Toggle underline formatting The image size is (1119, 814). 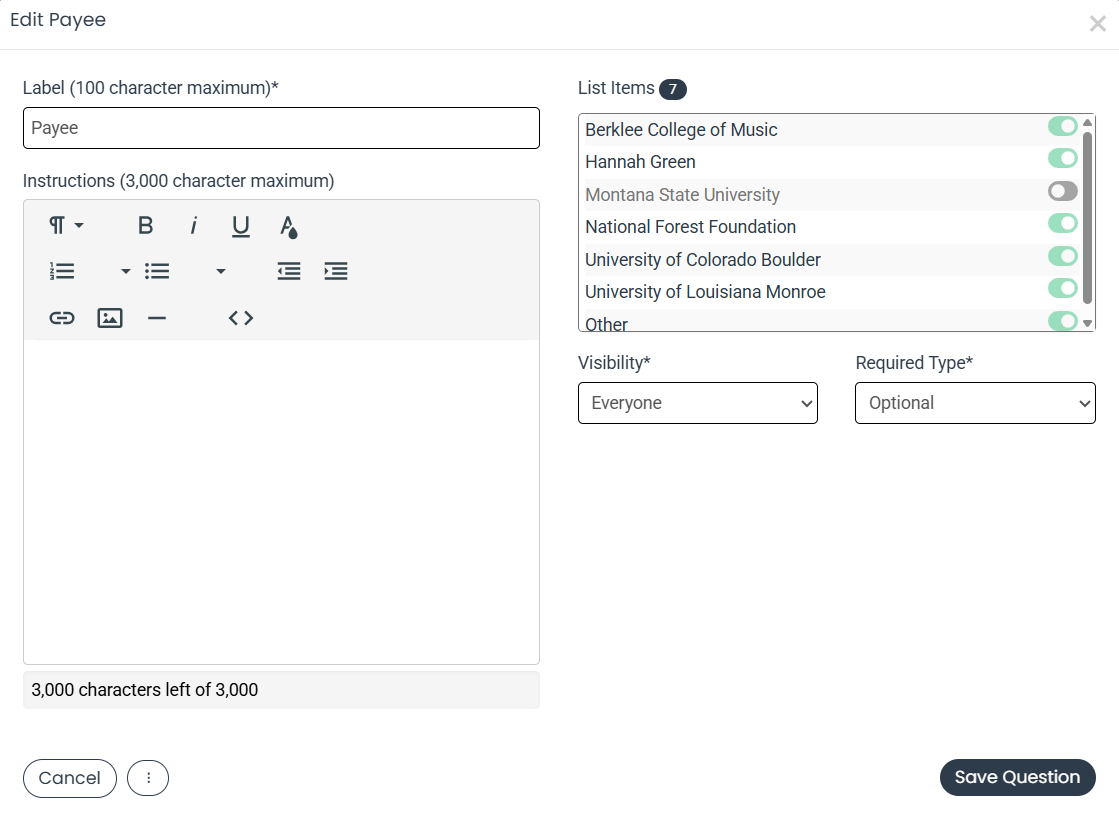click(x=240, y=225)
